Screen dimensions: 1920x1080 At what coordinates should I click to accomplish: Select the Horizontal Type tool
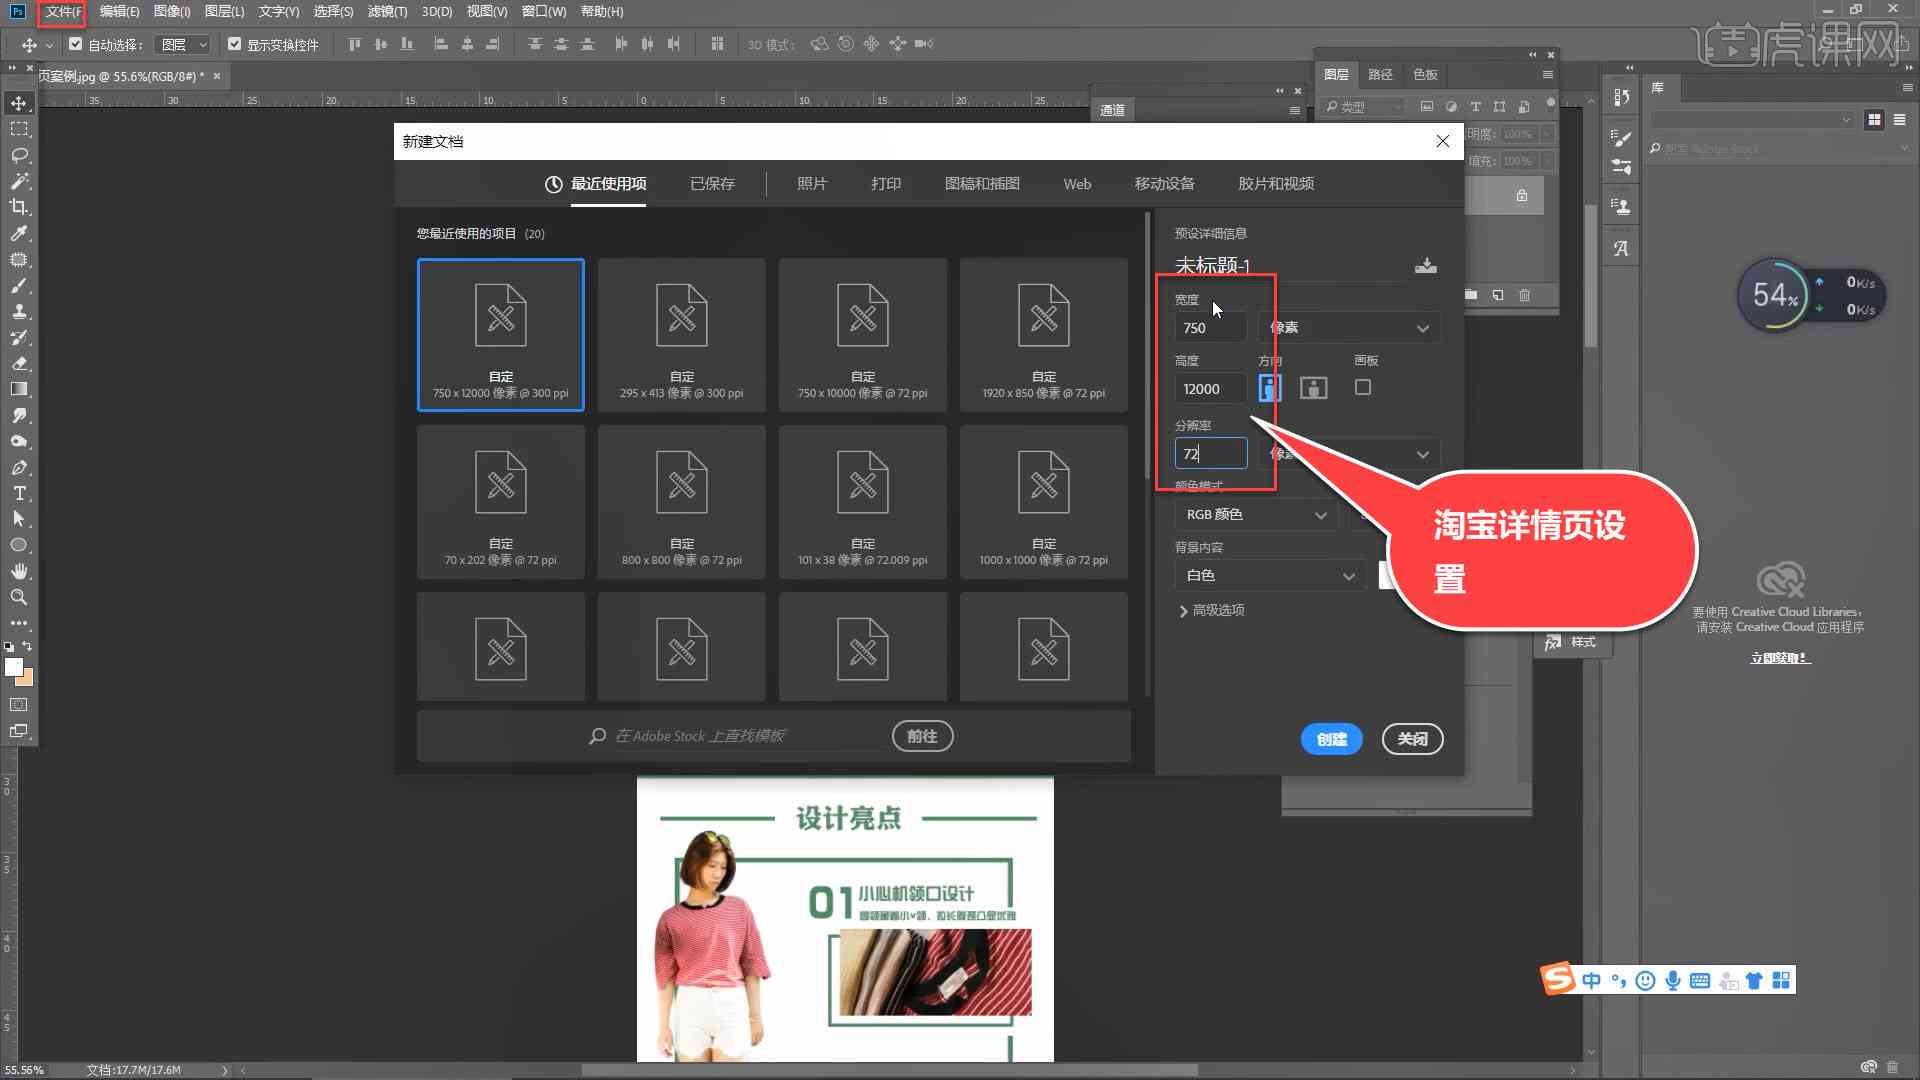coord(19,493)
